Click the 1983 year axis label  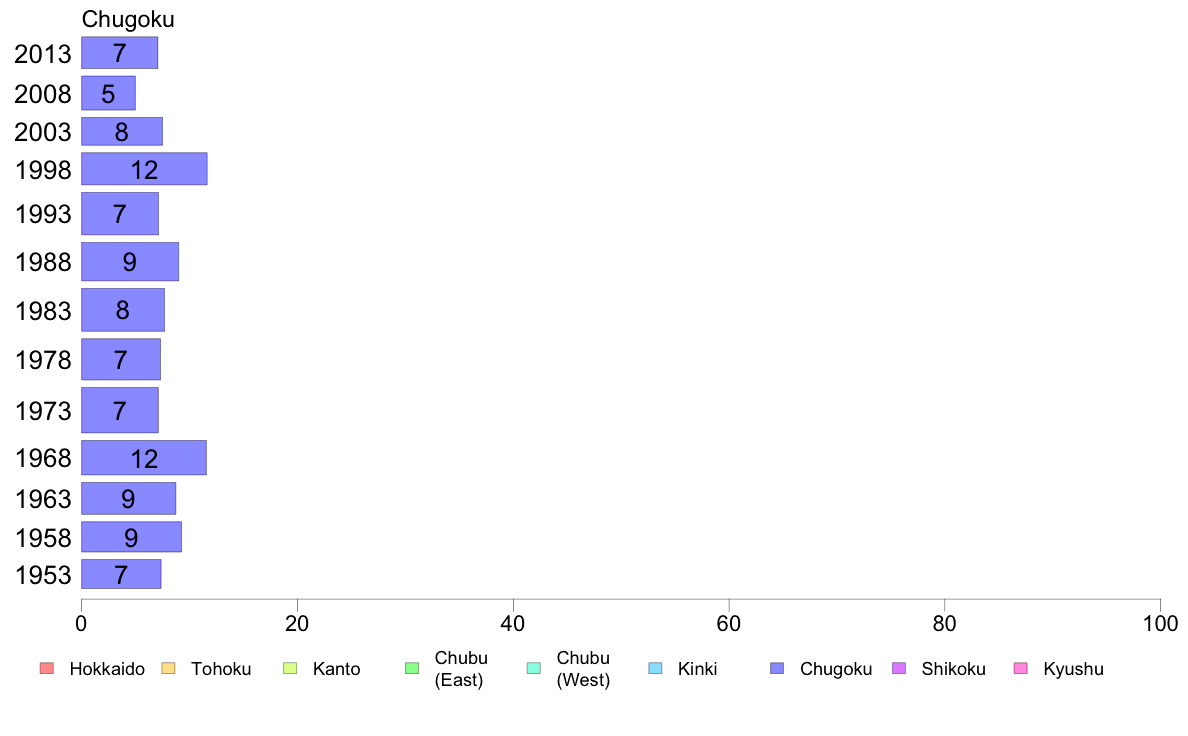point(43,311)
